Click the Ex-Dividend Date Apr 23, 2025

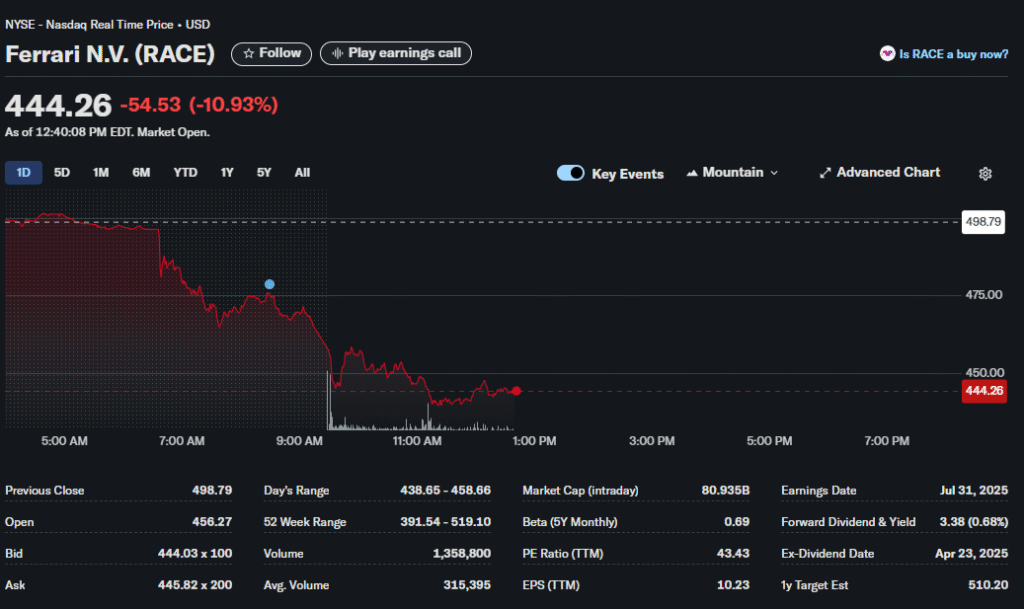click(x=971, y=554)
